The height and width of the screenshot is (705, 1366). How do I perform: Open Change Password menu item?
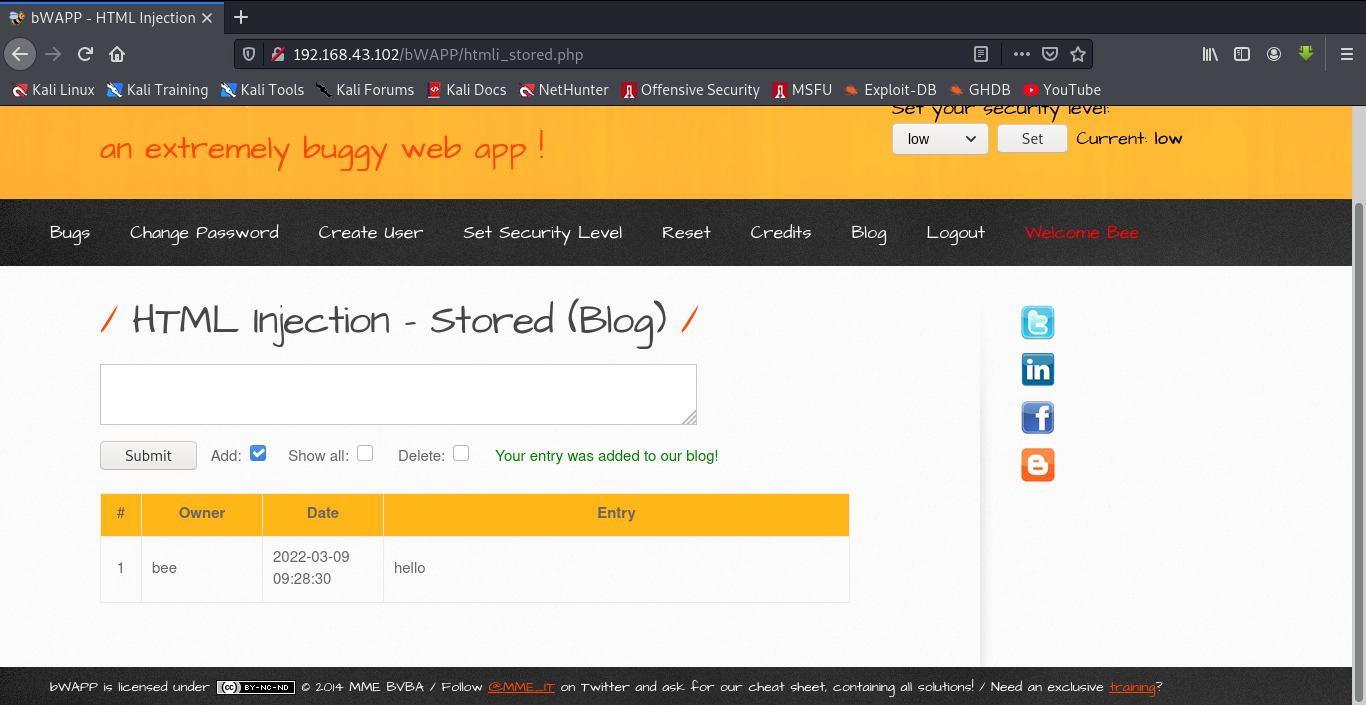click(x=204, y=232)
